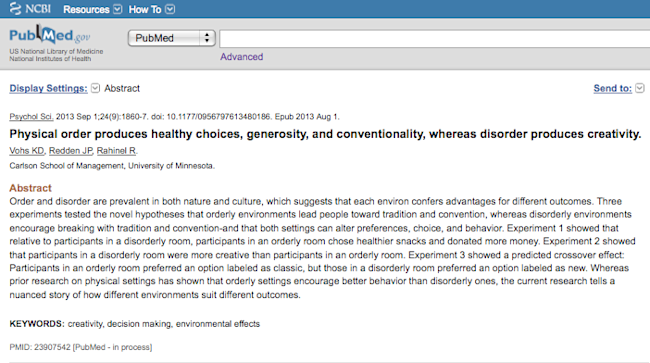Click the US National Library of Medicine text
Screen dimensions: 650x363
56,51
